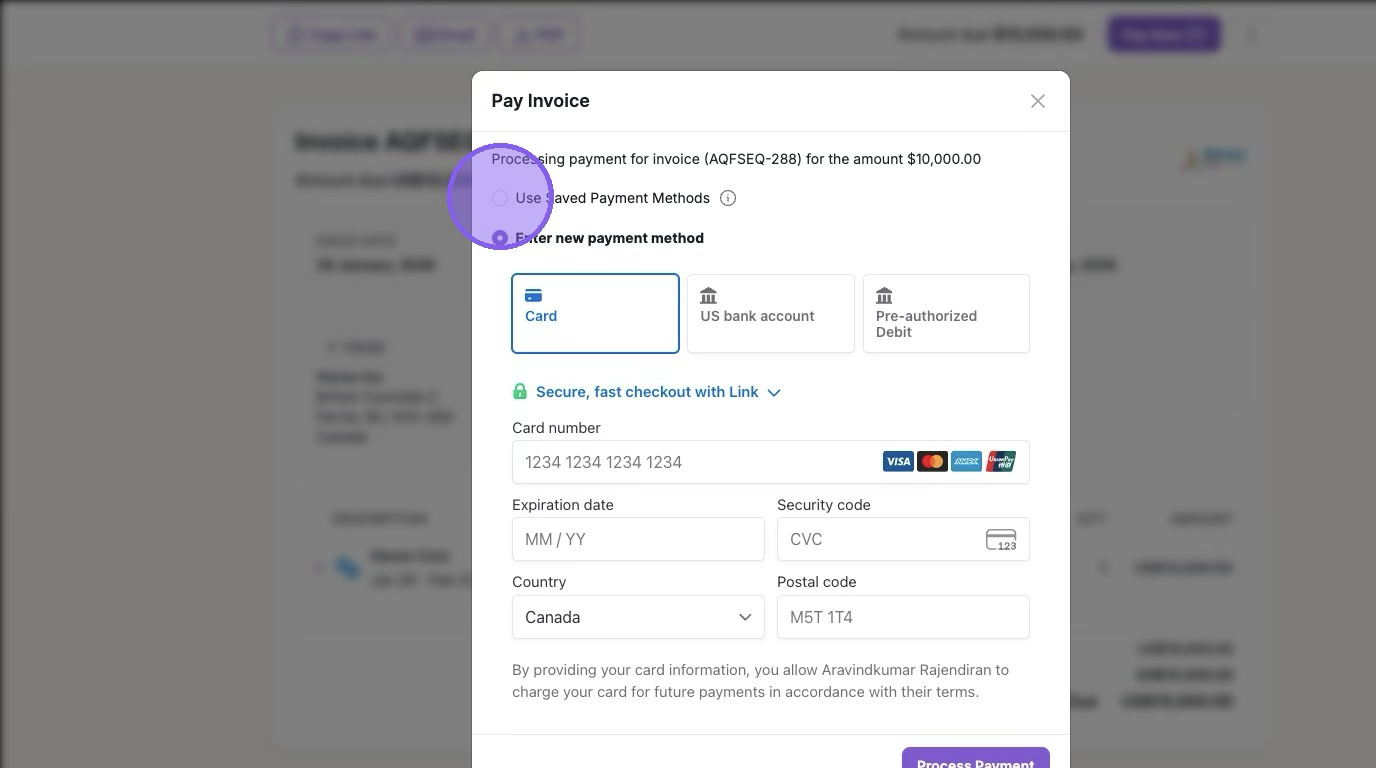
Task: Click the green padlock icon
Action: point(520,392)
